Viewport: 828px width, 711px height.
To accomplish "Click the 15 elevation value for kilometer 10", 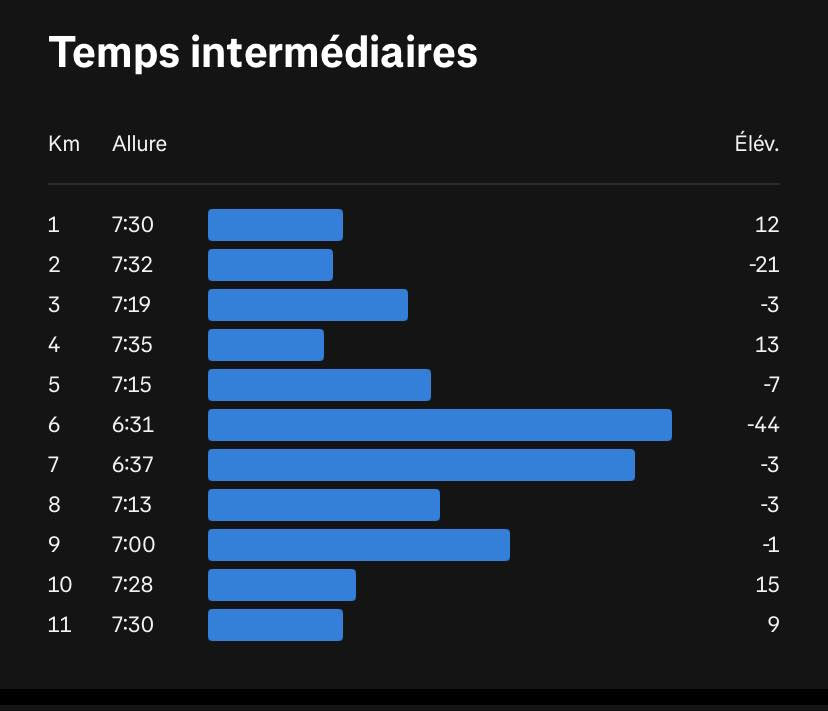I will tap(767, 585).
